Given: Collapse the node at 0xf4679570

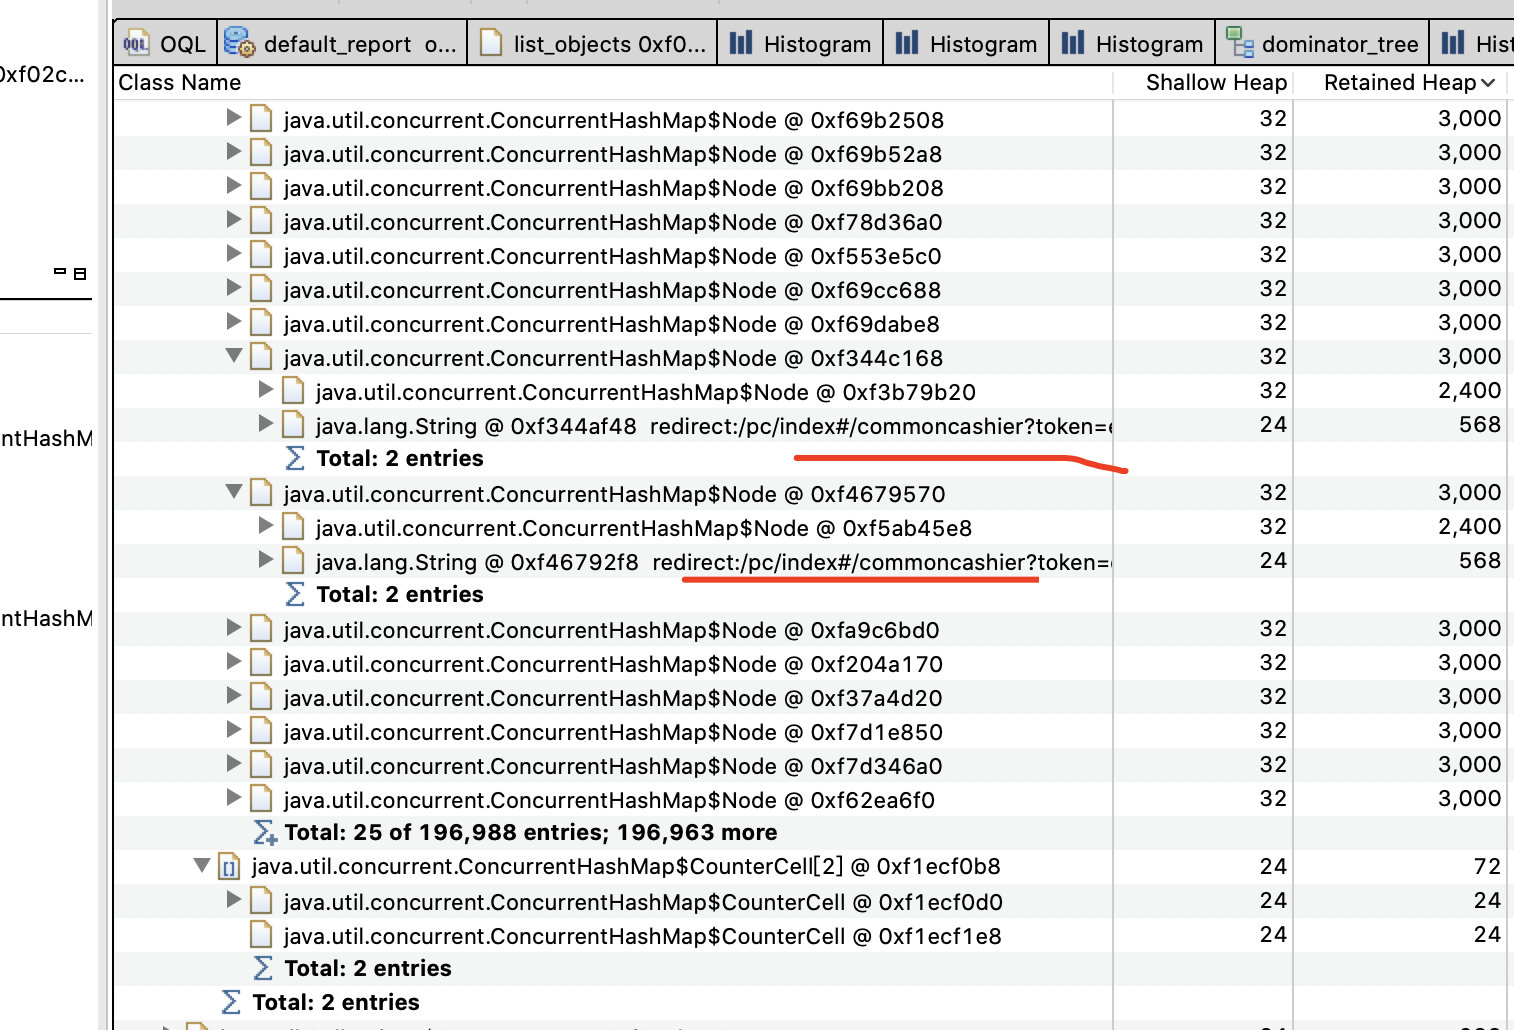Looking at the screenshot, I should click(x=233, y=492).
